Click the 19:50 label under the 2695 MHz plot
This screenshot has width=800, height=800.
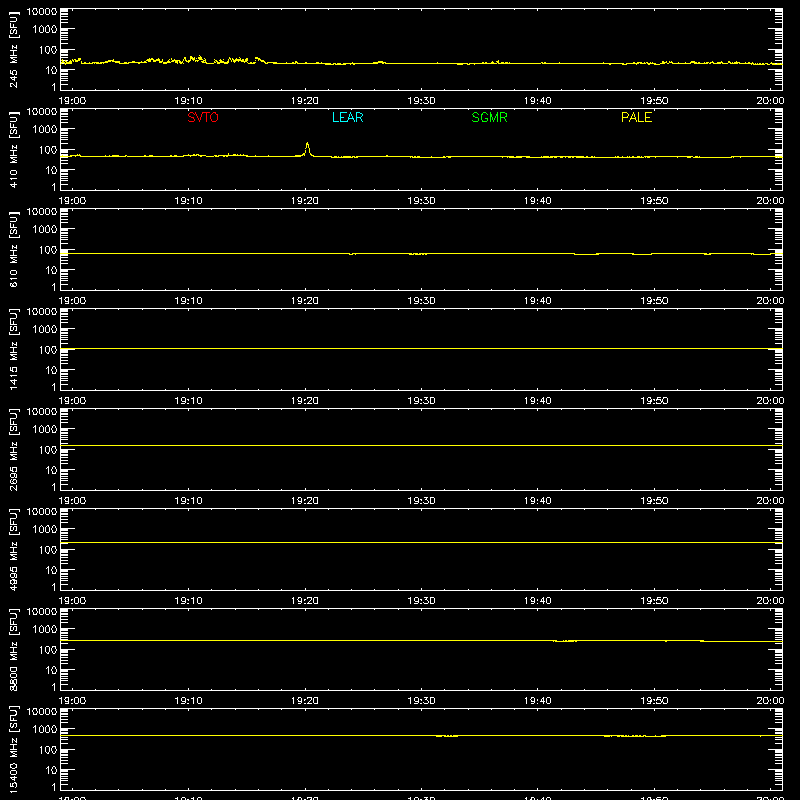point(654,501)
